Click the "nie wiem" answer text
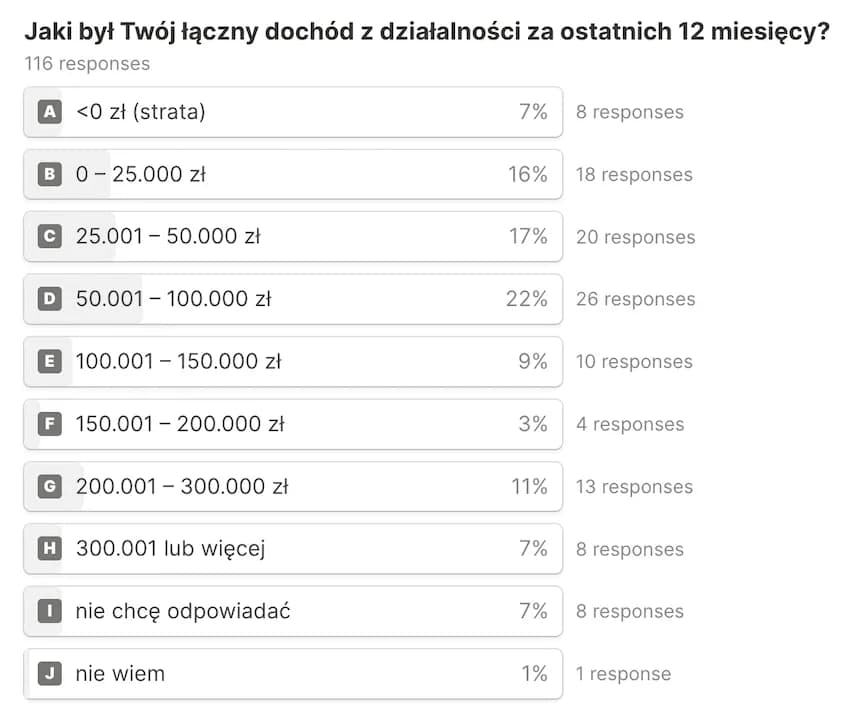 tap(120, 673)
